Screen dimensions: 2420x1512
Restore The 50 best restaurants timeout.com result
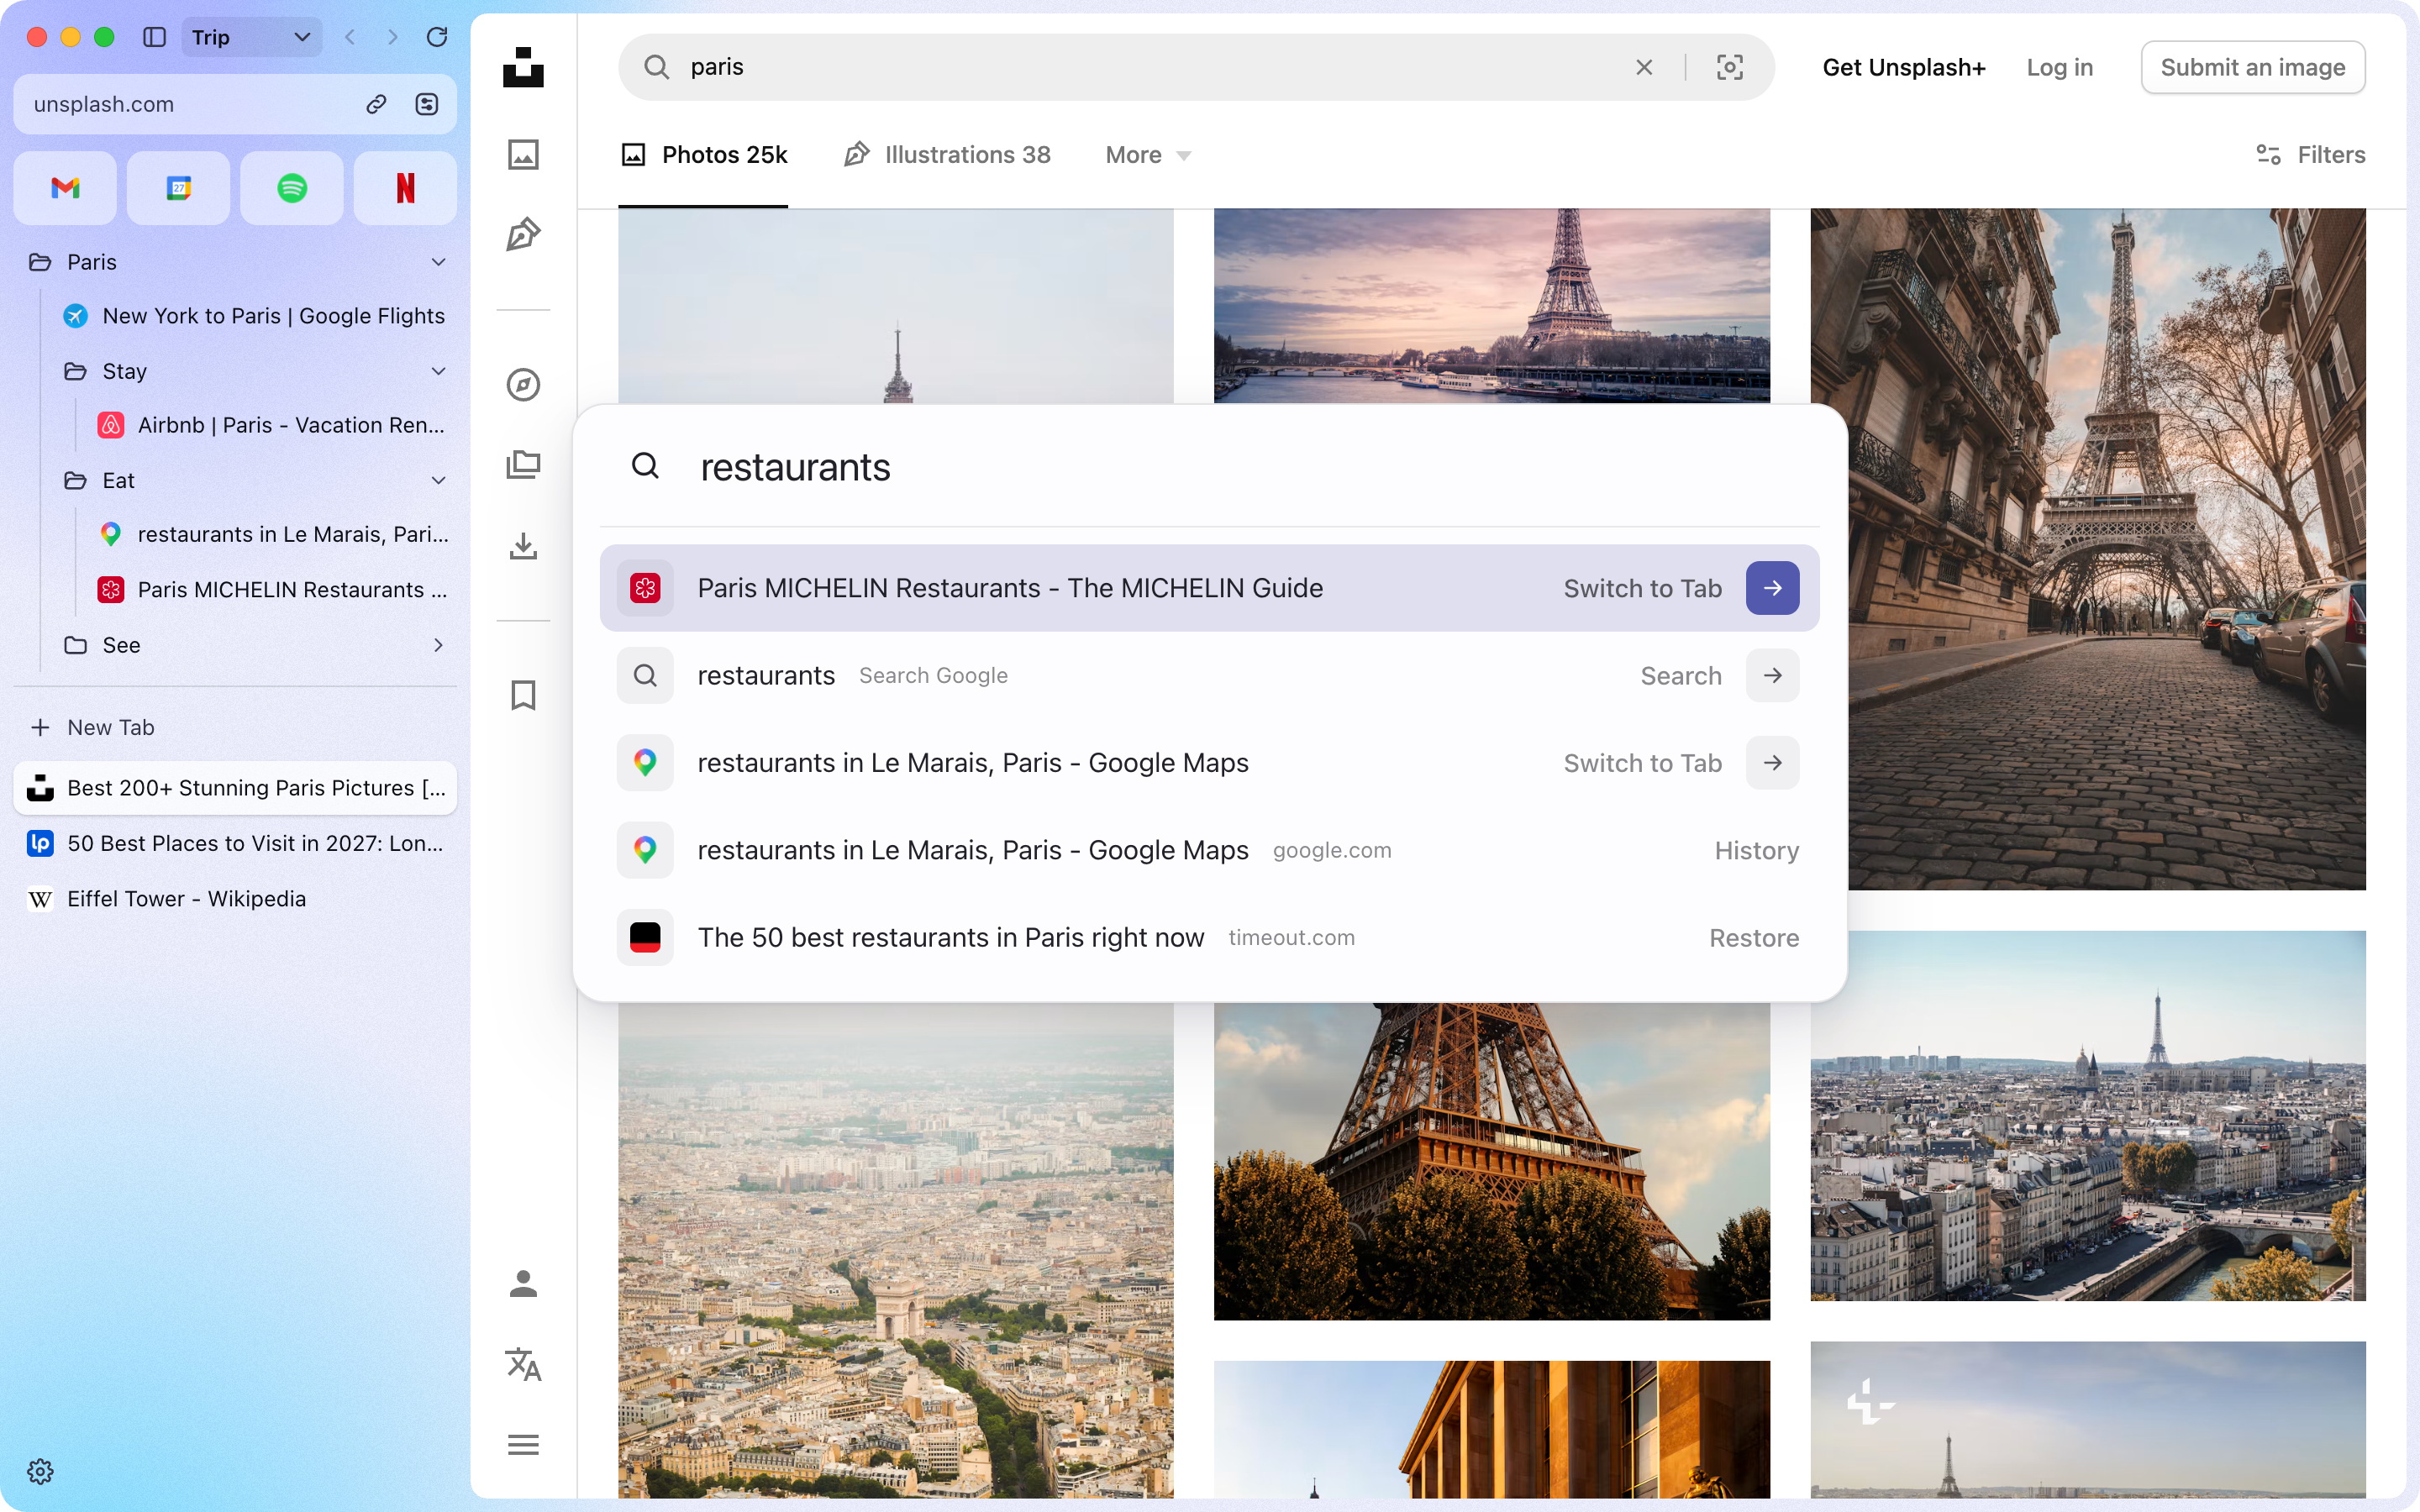(x=1210, y=938)
